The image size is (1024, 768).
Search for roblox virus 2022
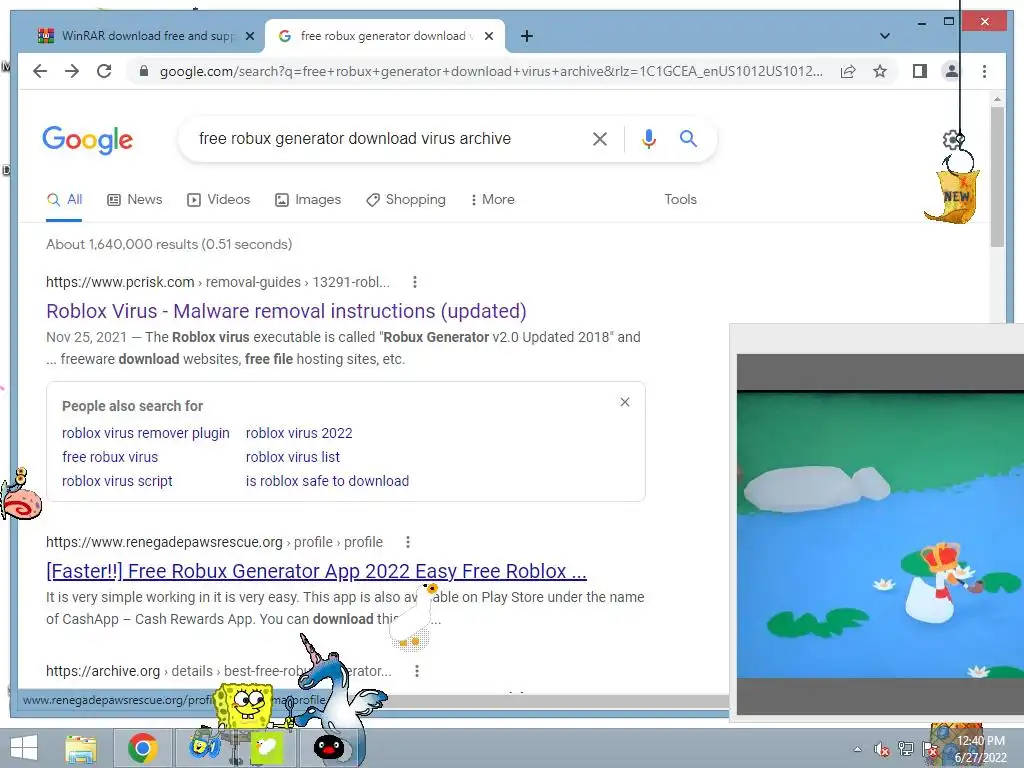[299, 433]
